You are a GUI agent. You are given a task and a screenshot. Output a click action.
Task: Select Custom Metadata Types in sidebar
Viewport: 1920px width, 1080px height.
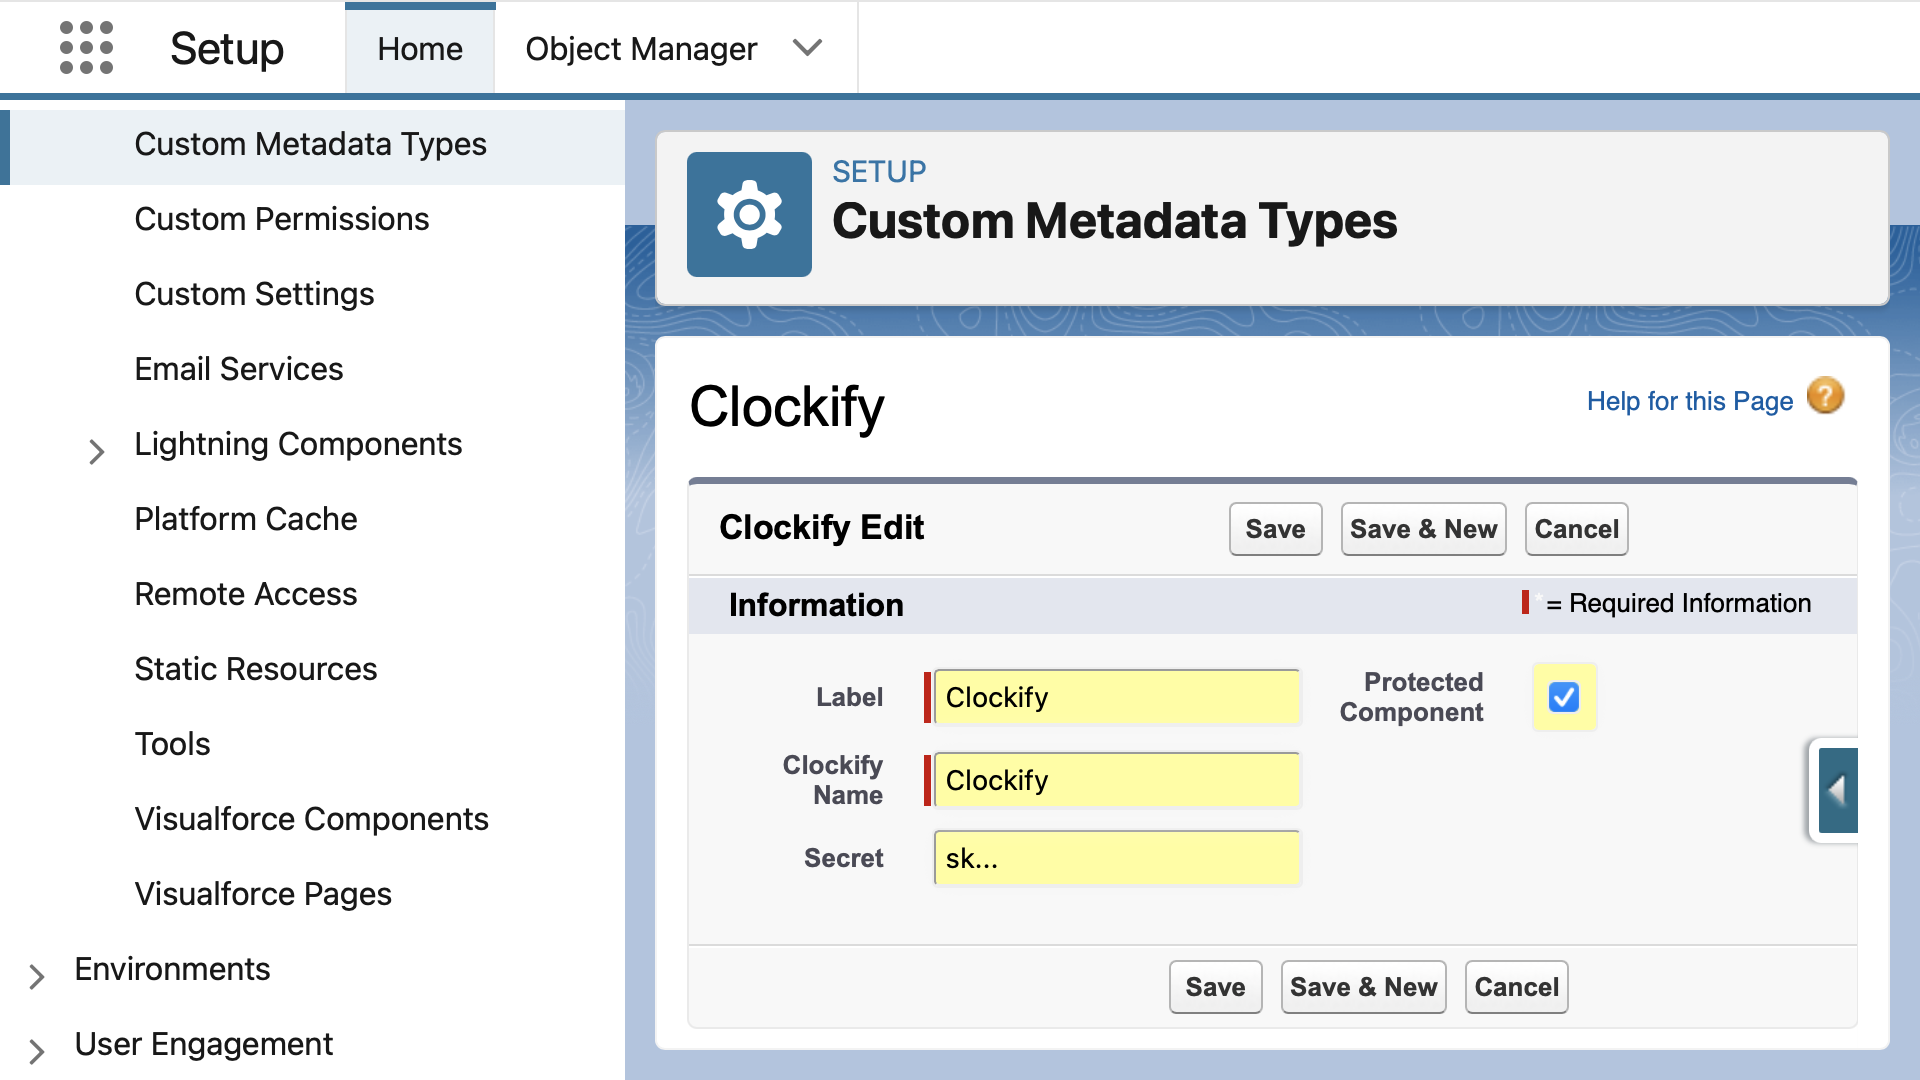click(x=311, y=144)
